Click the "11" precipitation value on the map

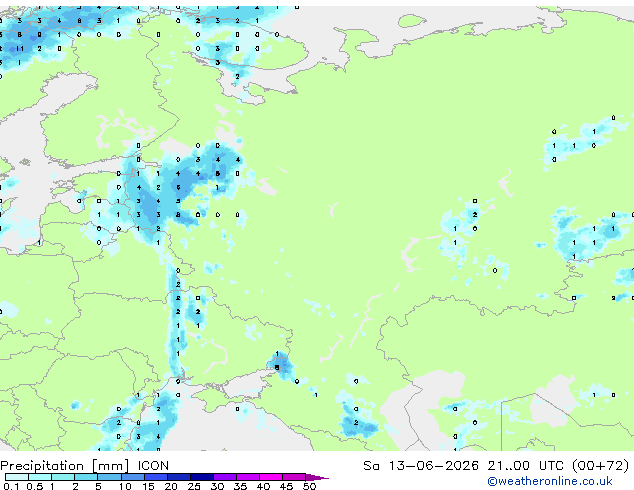(x=19, y=49)
